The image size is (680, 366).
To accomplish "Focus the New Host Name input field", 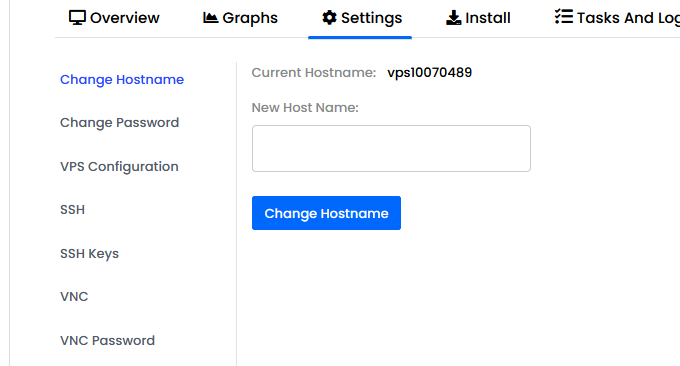I will tap(391, 148).
